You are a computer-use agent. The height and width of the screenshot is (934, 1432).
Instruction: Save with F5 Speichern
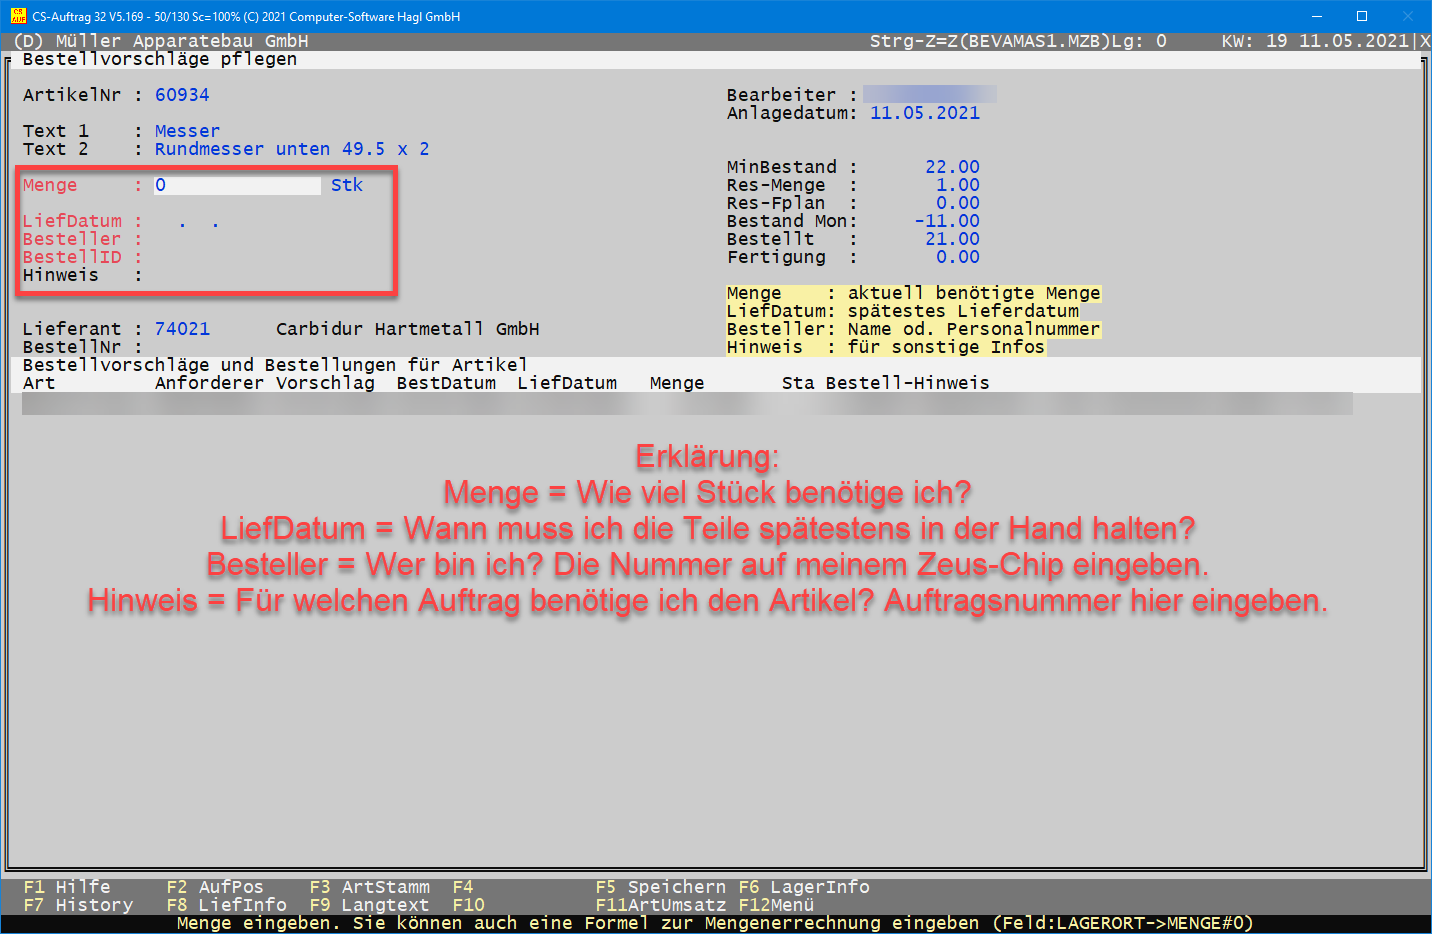click(x=660, y=887)
